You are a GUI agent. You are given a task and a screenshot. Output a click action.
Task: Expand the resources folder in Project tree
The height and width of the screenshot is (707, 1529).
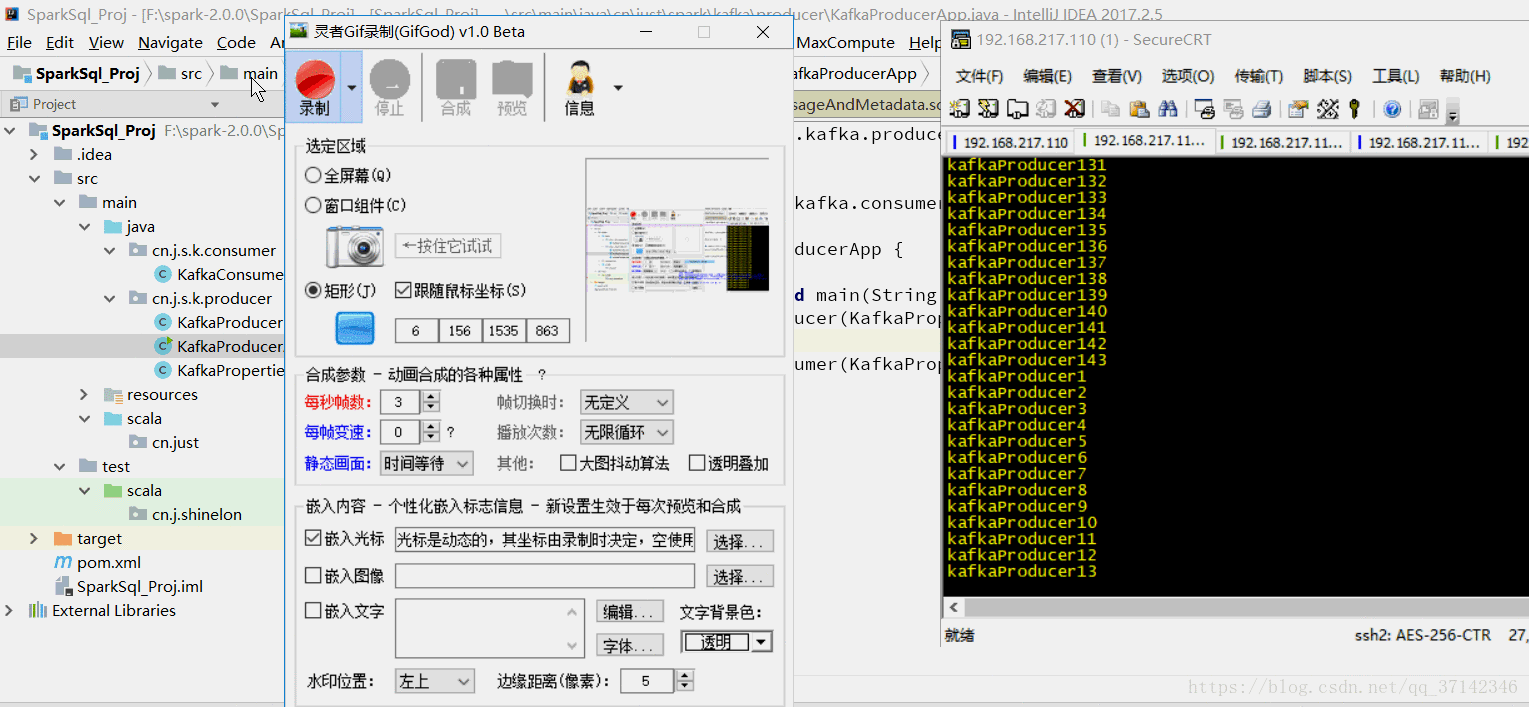click(85, 394)
